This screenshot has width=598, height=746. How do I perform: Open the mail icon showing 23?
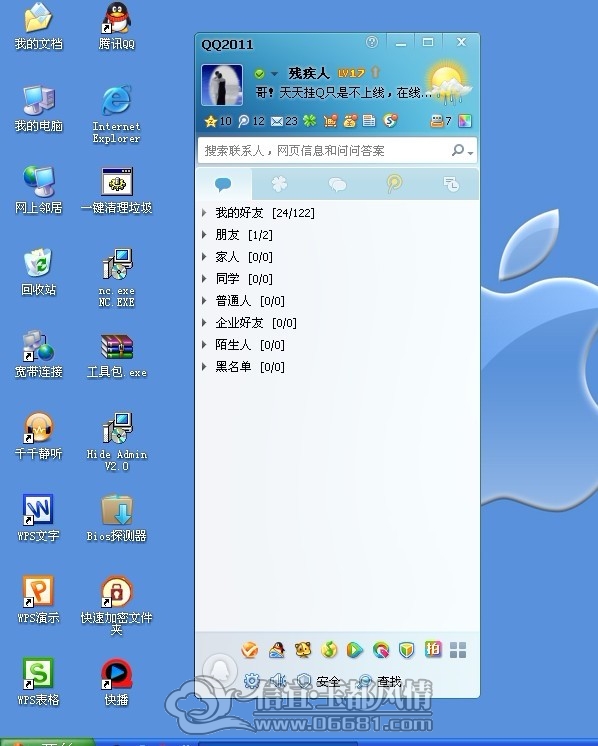[284, 121]
